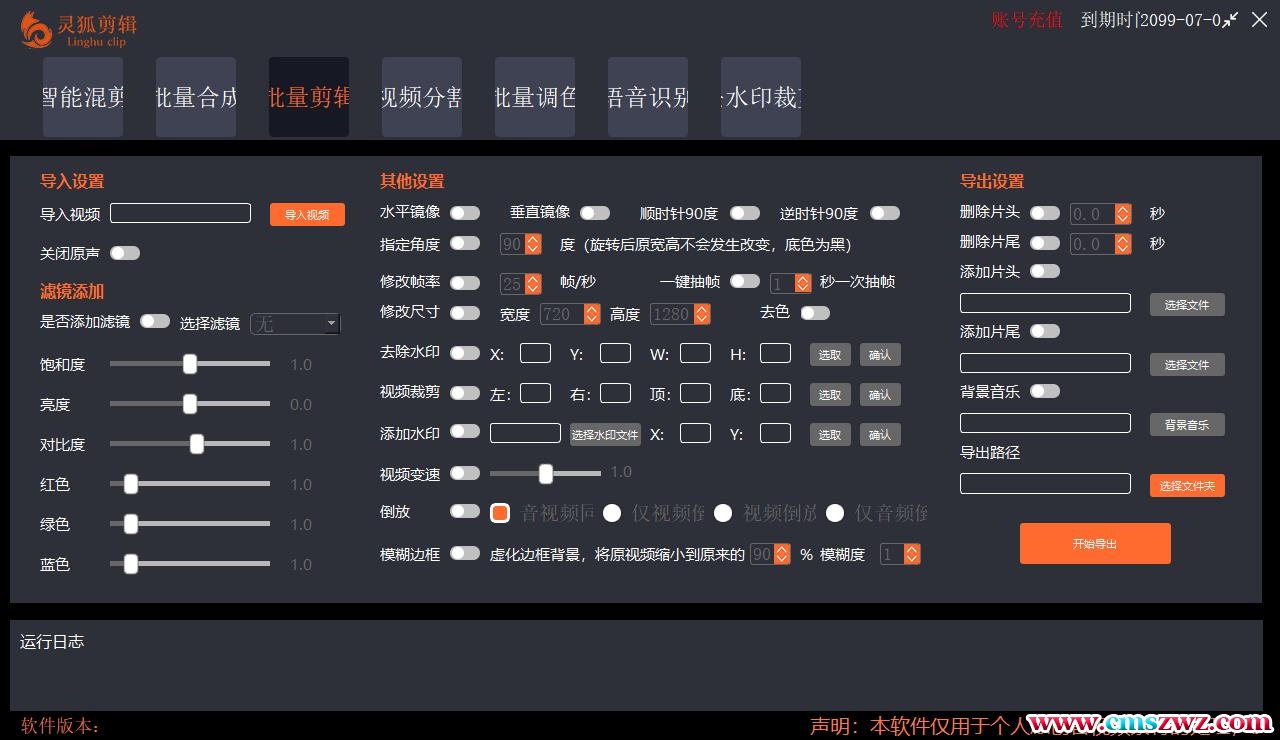The image size is (1280, 740).
Task: Select the first radio button beside 倒放
Action: click(x=500, y=513)
